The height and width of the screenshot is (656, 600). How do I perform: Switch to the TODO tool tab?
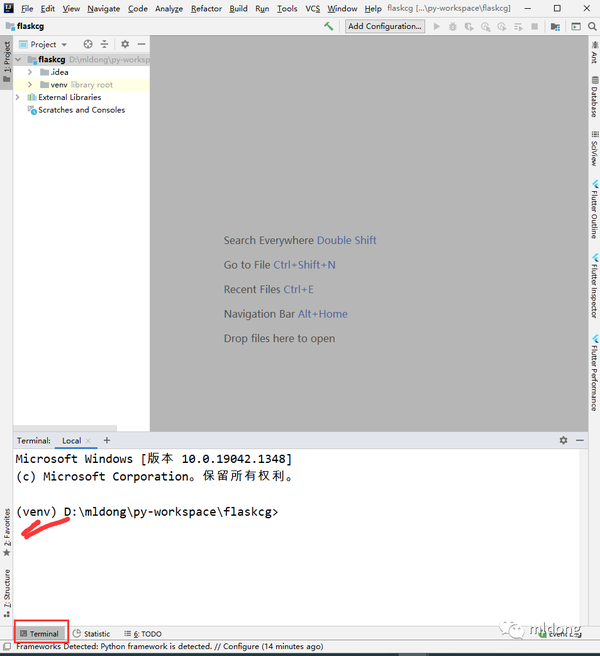pyautogui.click(x=143, y=634)
